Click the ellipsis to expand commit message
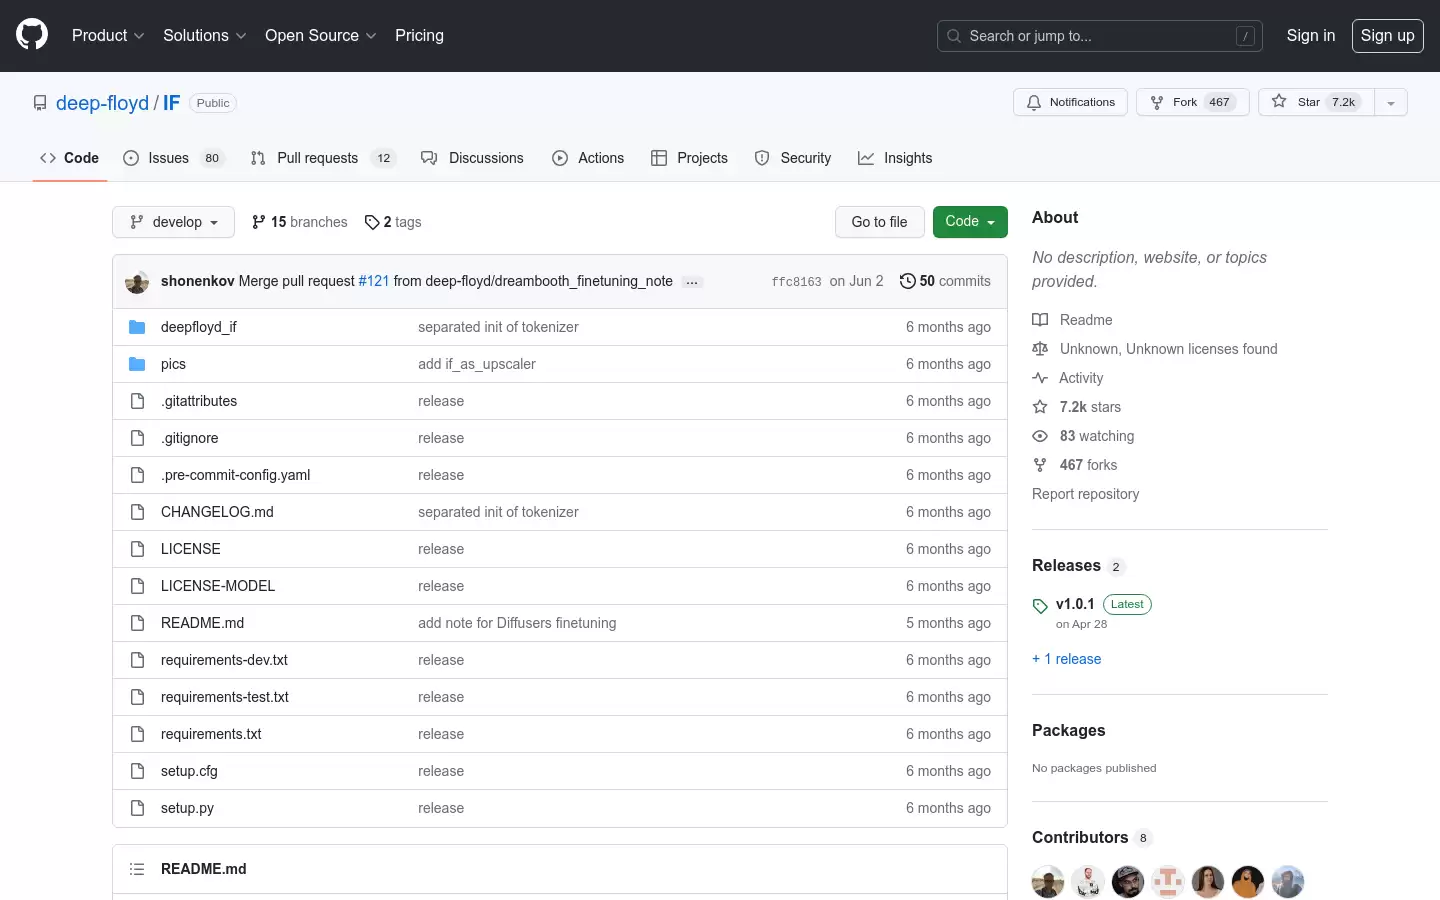Viewport: 1440px width, 900px height. coord(692,282)
